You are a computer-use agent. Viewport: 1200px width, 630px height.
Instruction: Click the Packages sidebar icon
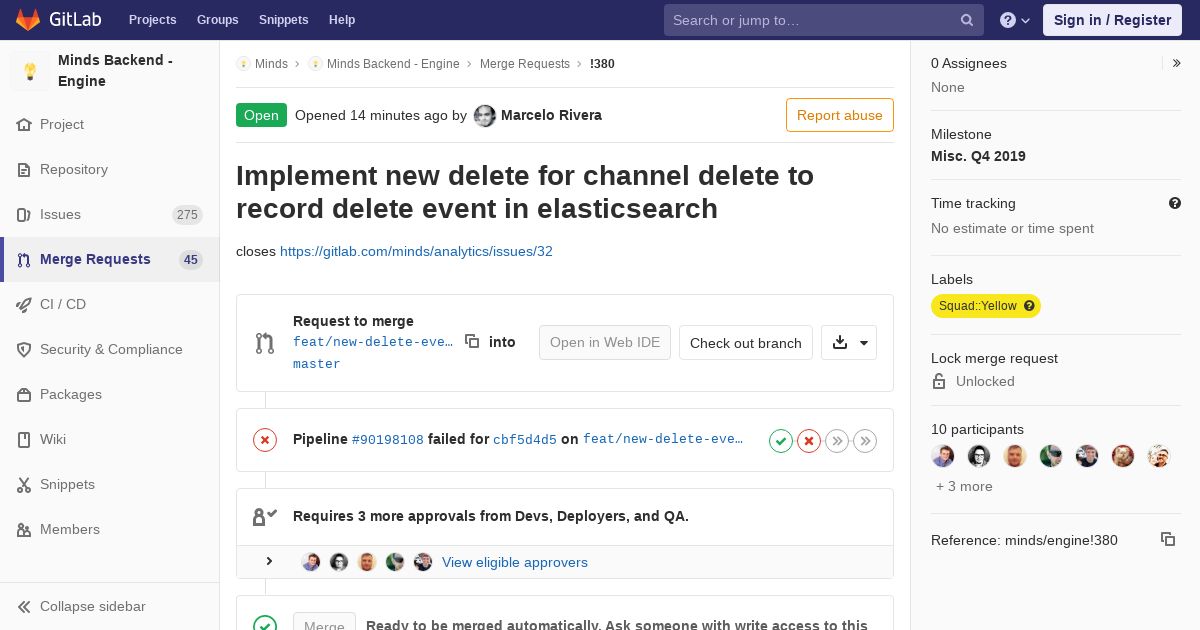click(x=24, y=394)
